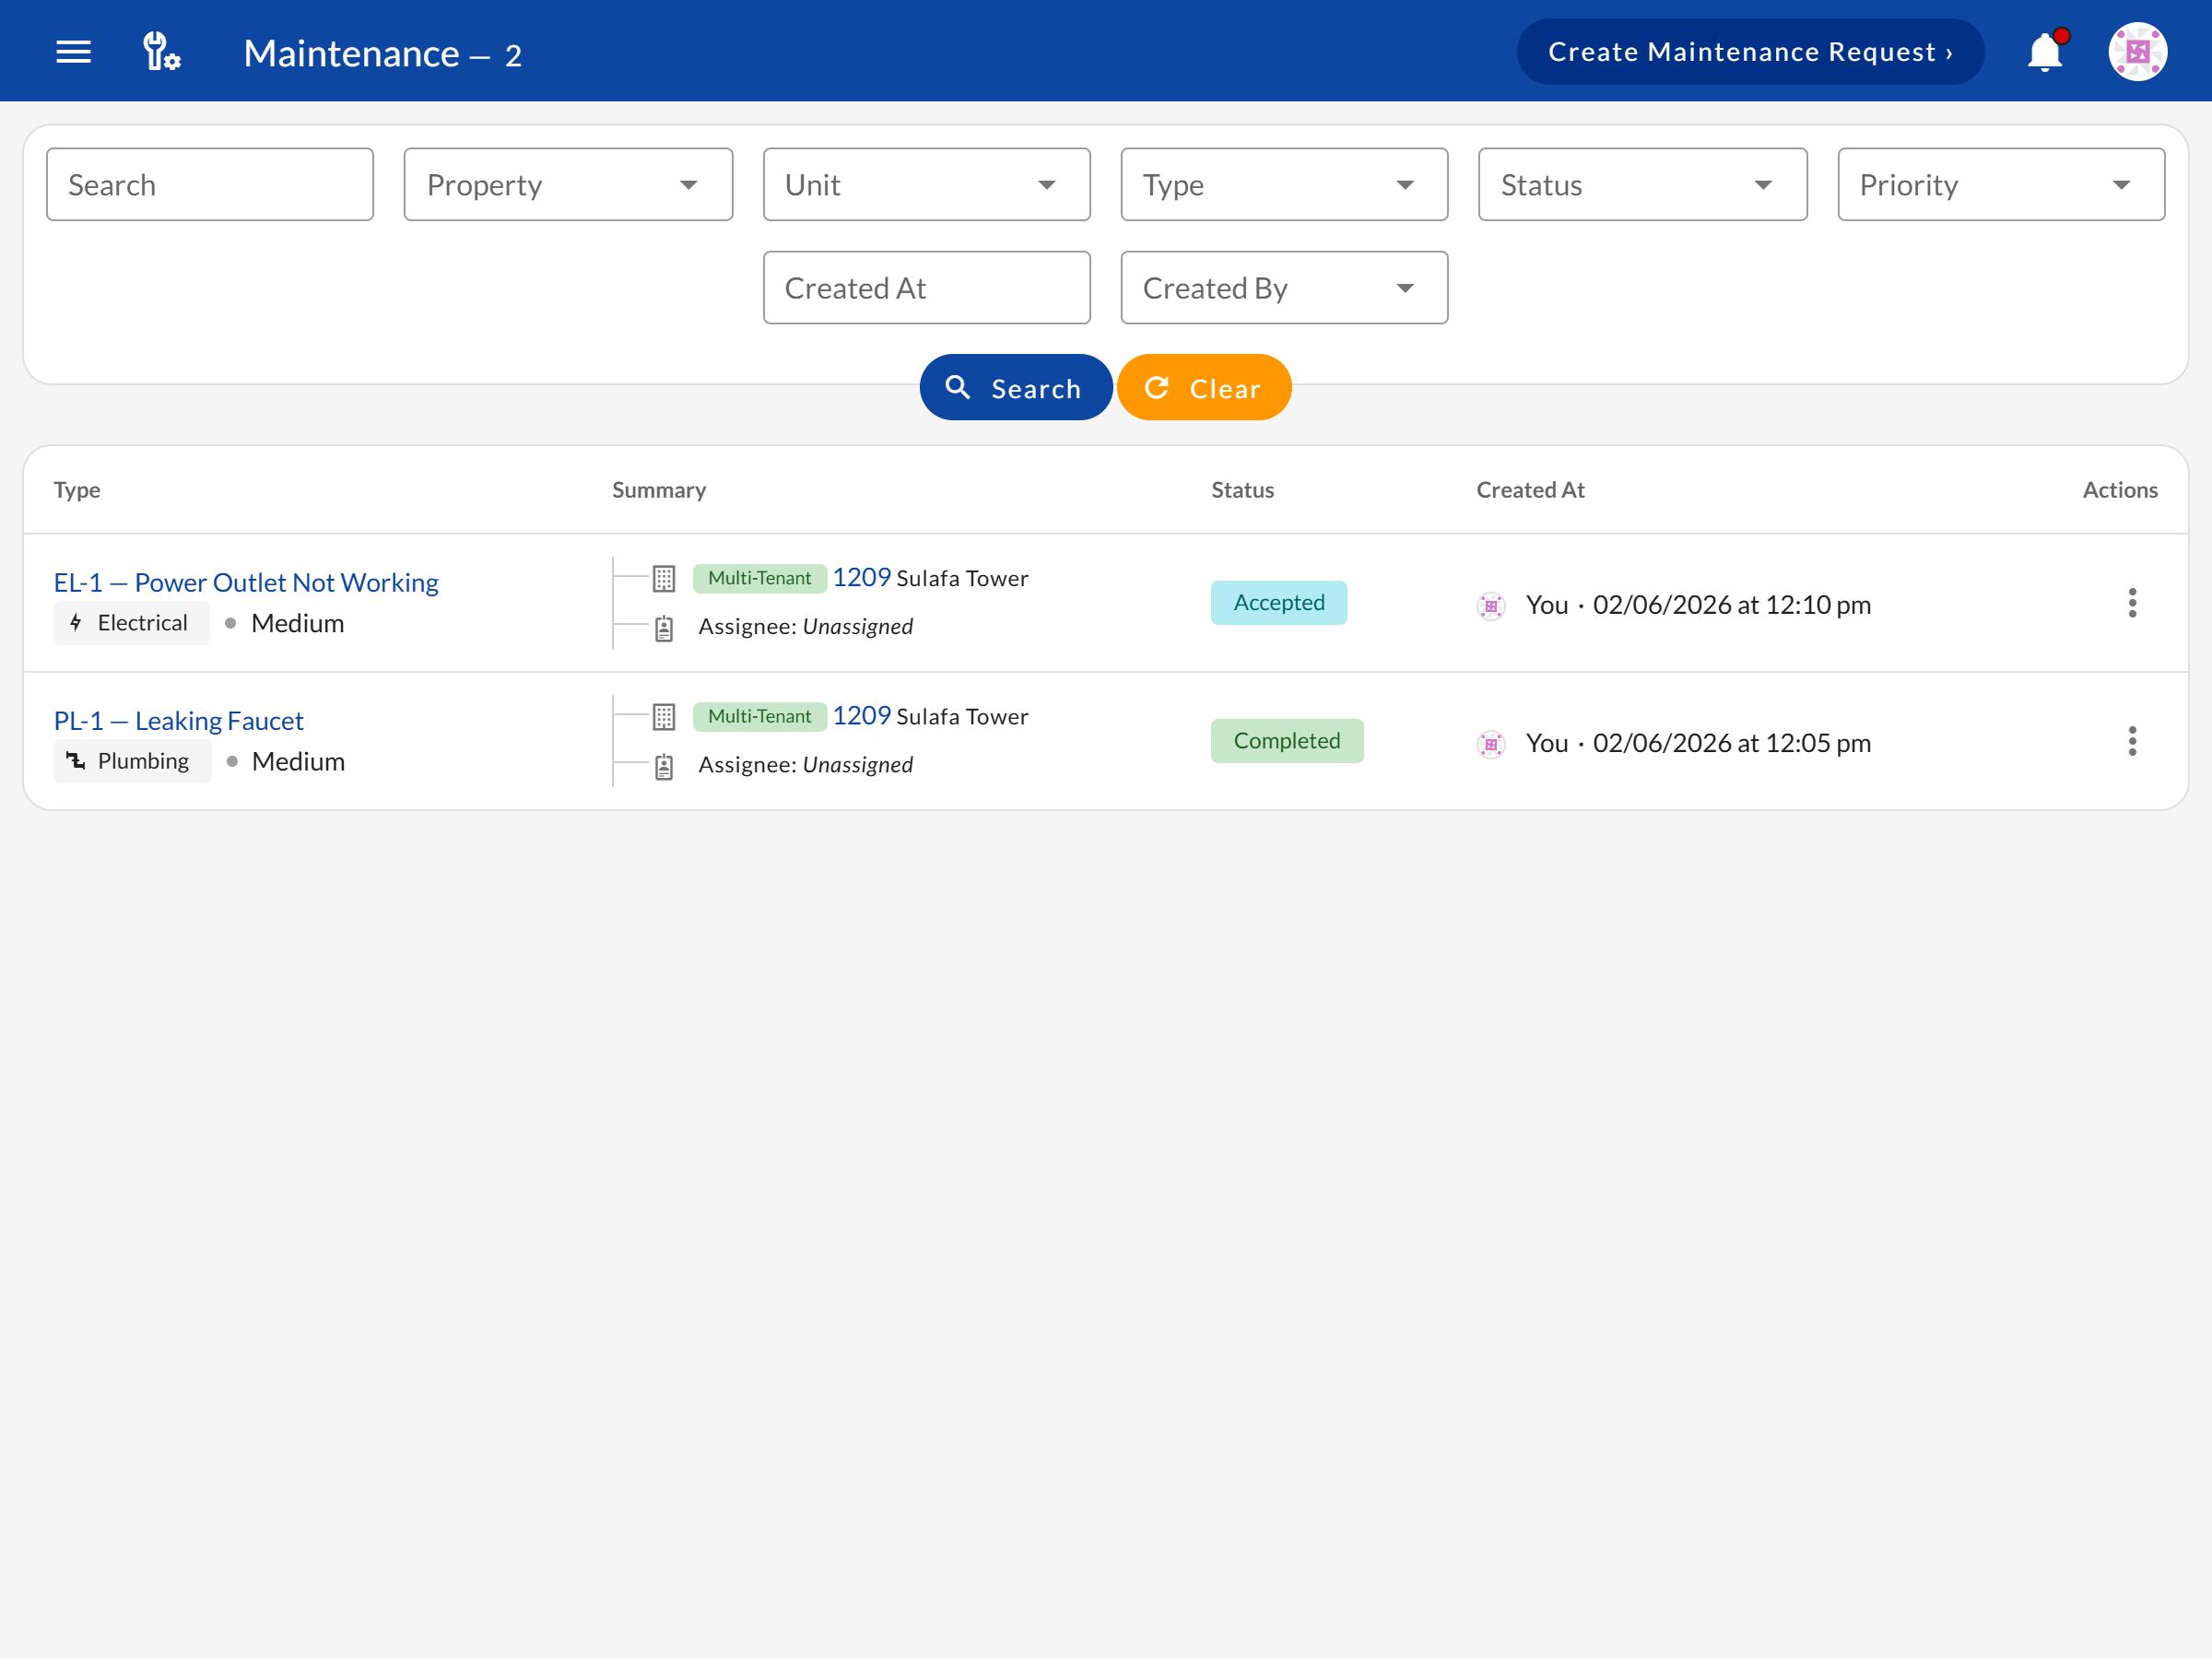Expand the Property dropdown filter

pos(568,185)
